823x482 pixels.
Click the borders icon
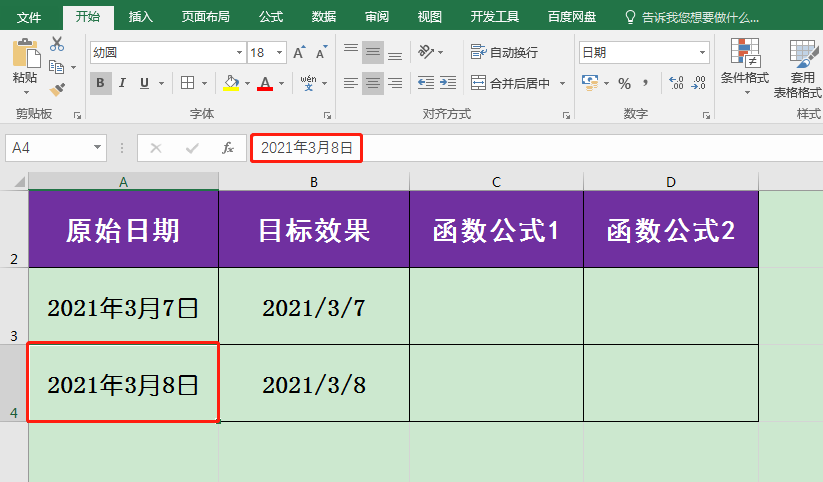click(x=187, y=83)
